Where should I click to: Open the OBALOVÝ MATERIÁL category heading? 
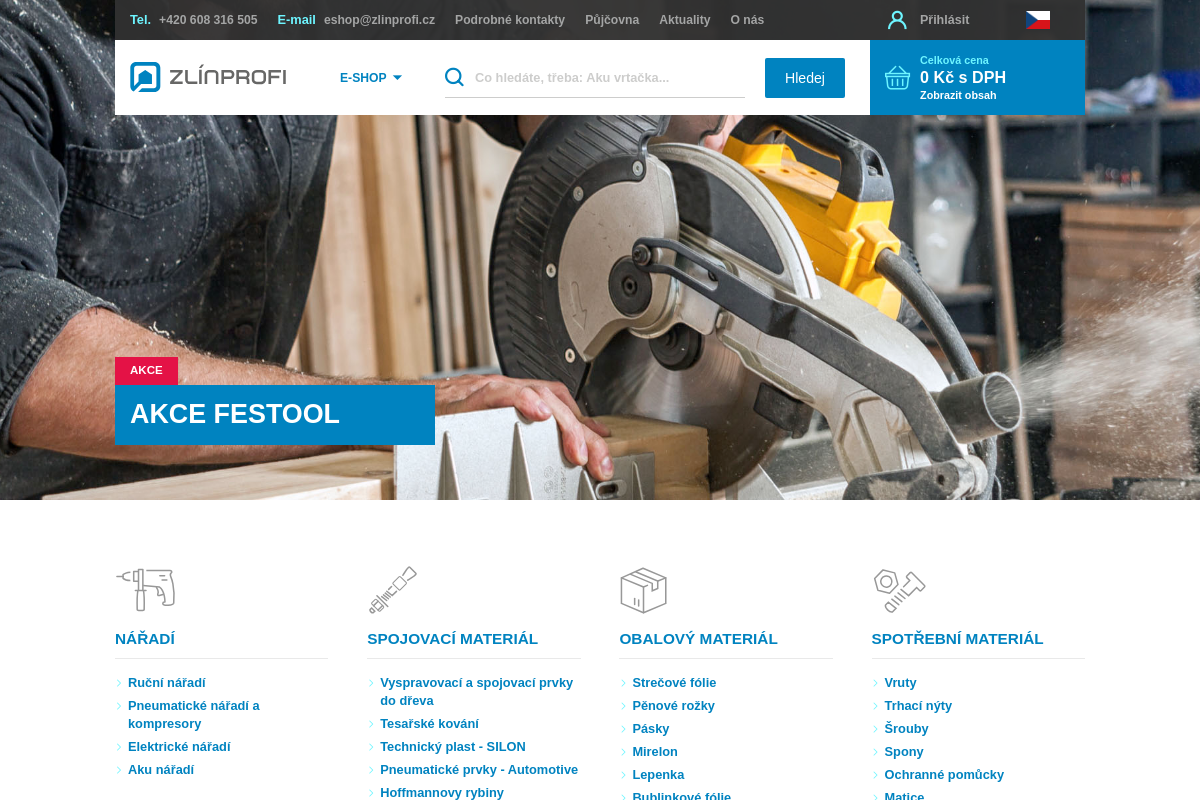[698, 639]
